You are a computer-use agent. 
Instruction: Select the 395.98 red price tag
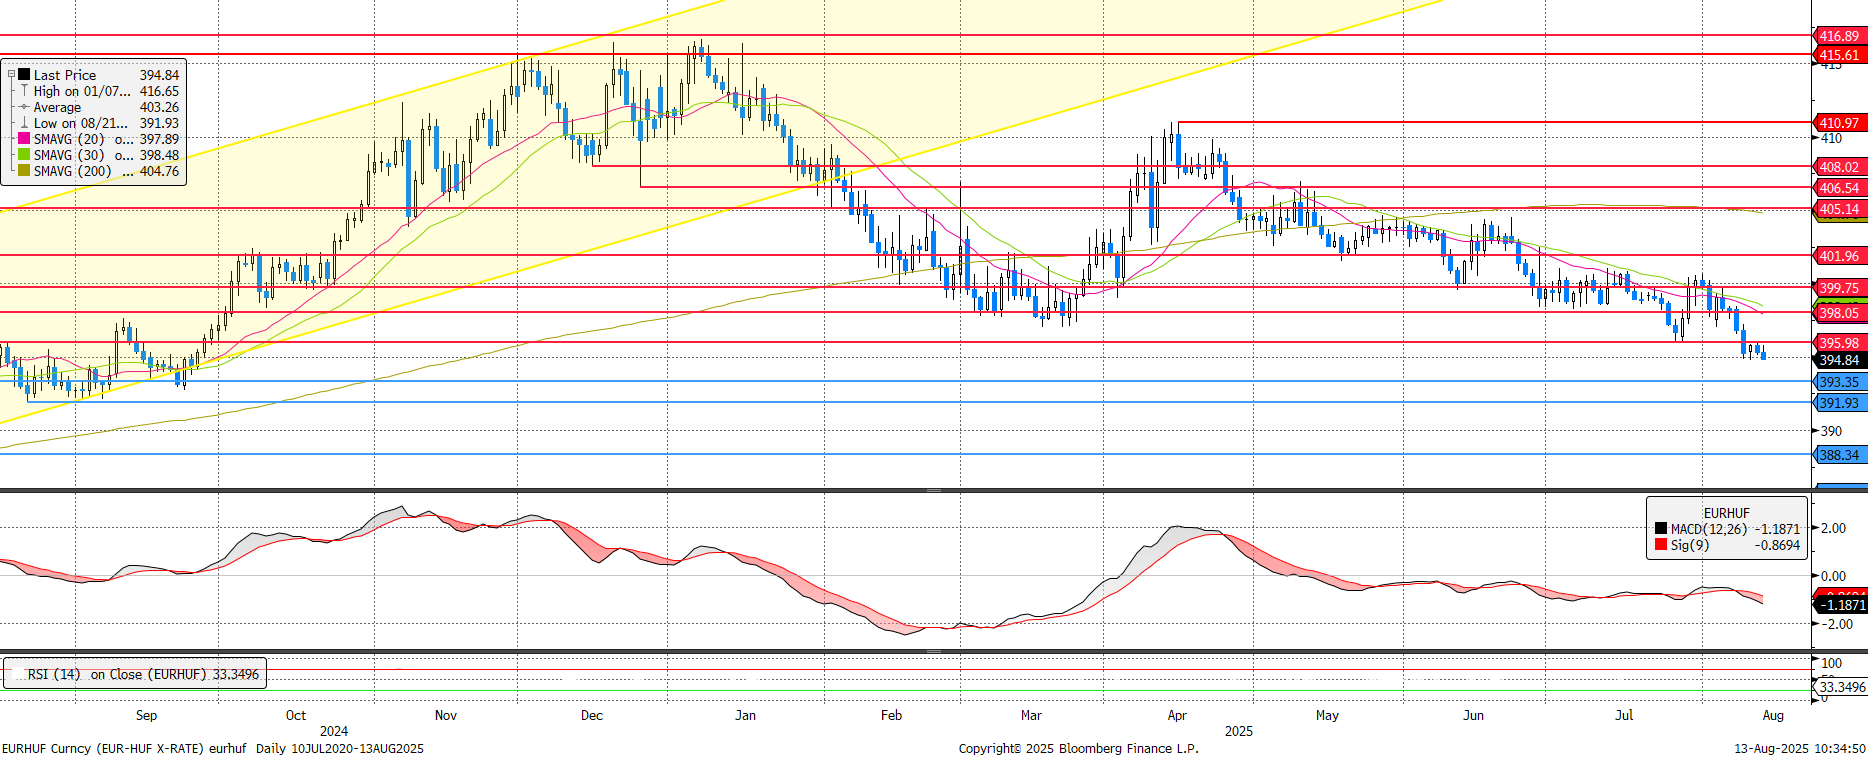[x=1840, y=343]
